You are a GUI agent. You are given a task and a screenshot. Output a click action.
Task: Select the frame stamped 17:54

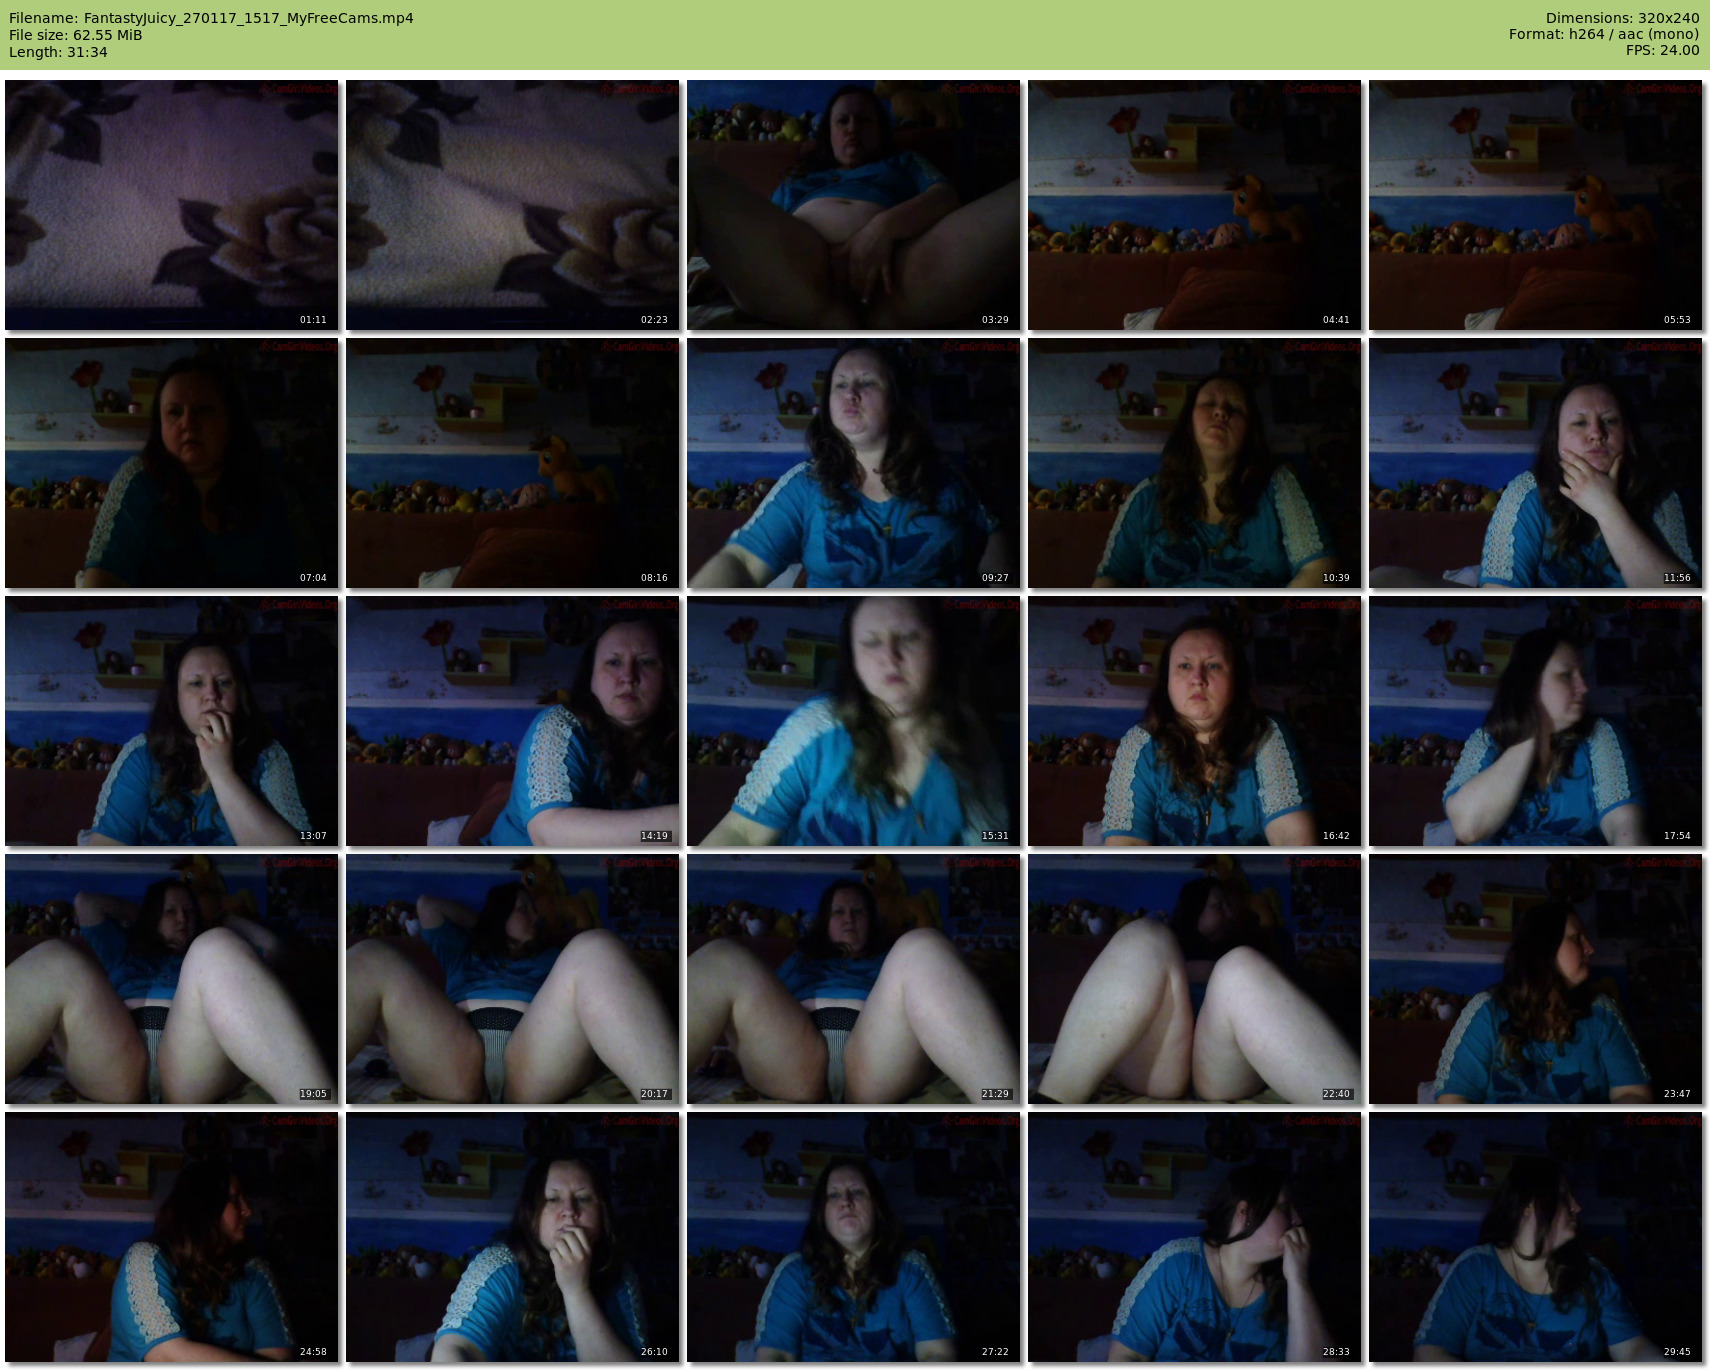(1536, 721)
